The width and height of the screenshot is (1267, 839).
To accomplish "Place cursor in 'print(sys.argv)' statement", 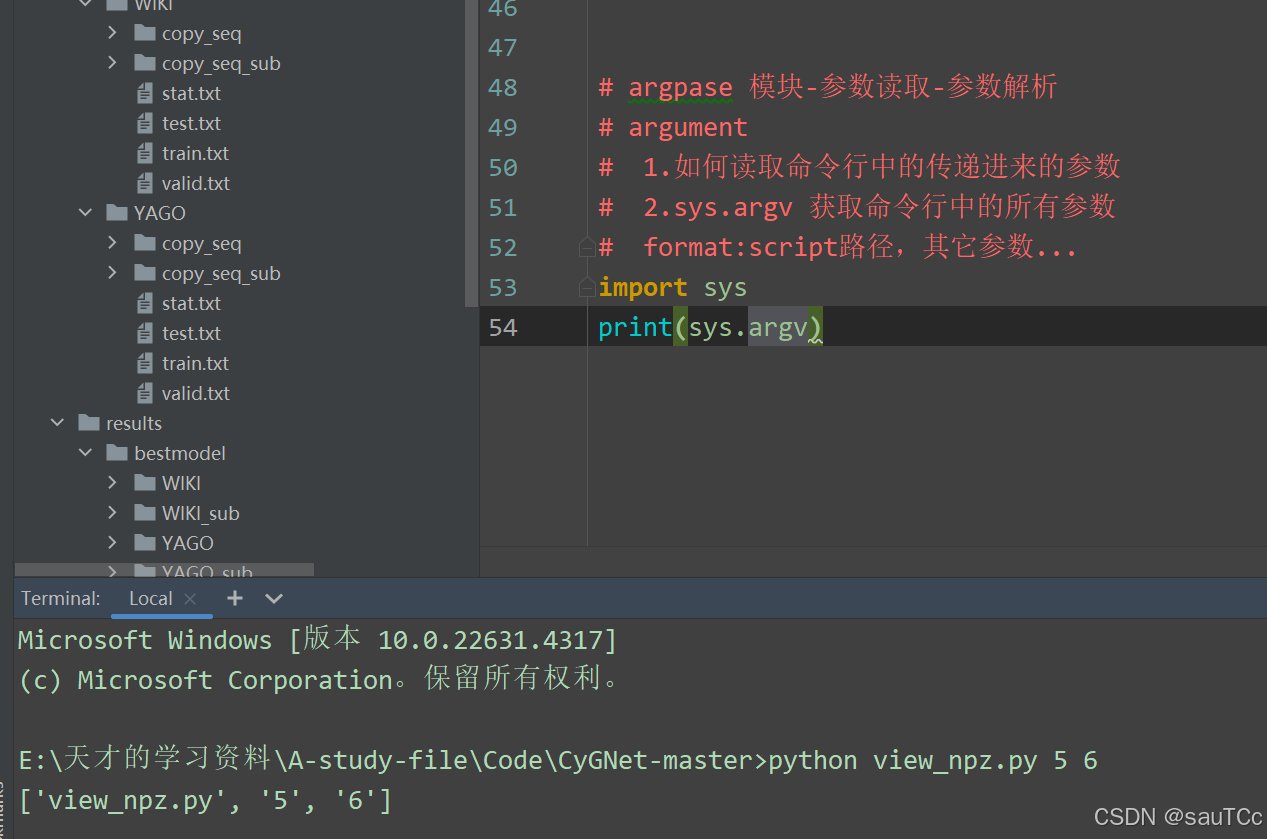I will [x=710, y=327].
